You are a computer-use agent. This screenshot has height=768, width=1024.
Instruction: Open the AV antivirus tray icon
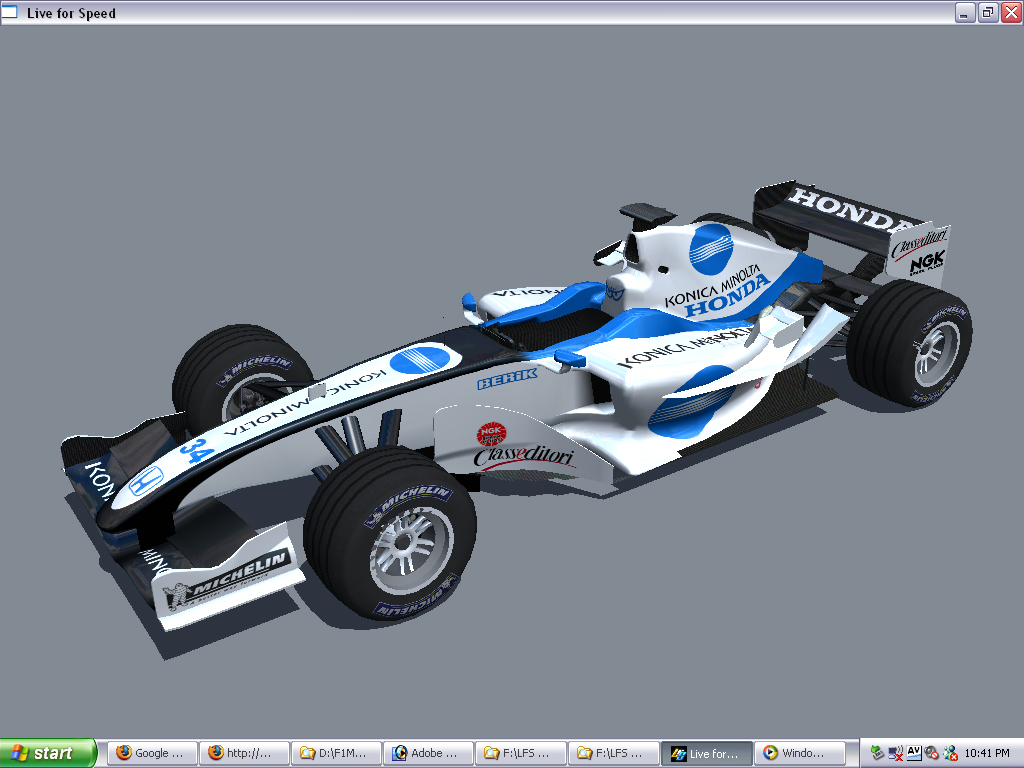click(914, 752)
